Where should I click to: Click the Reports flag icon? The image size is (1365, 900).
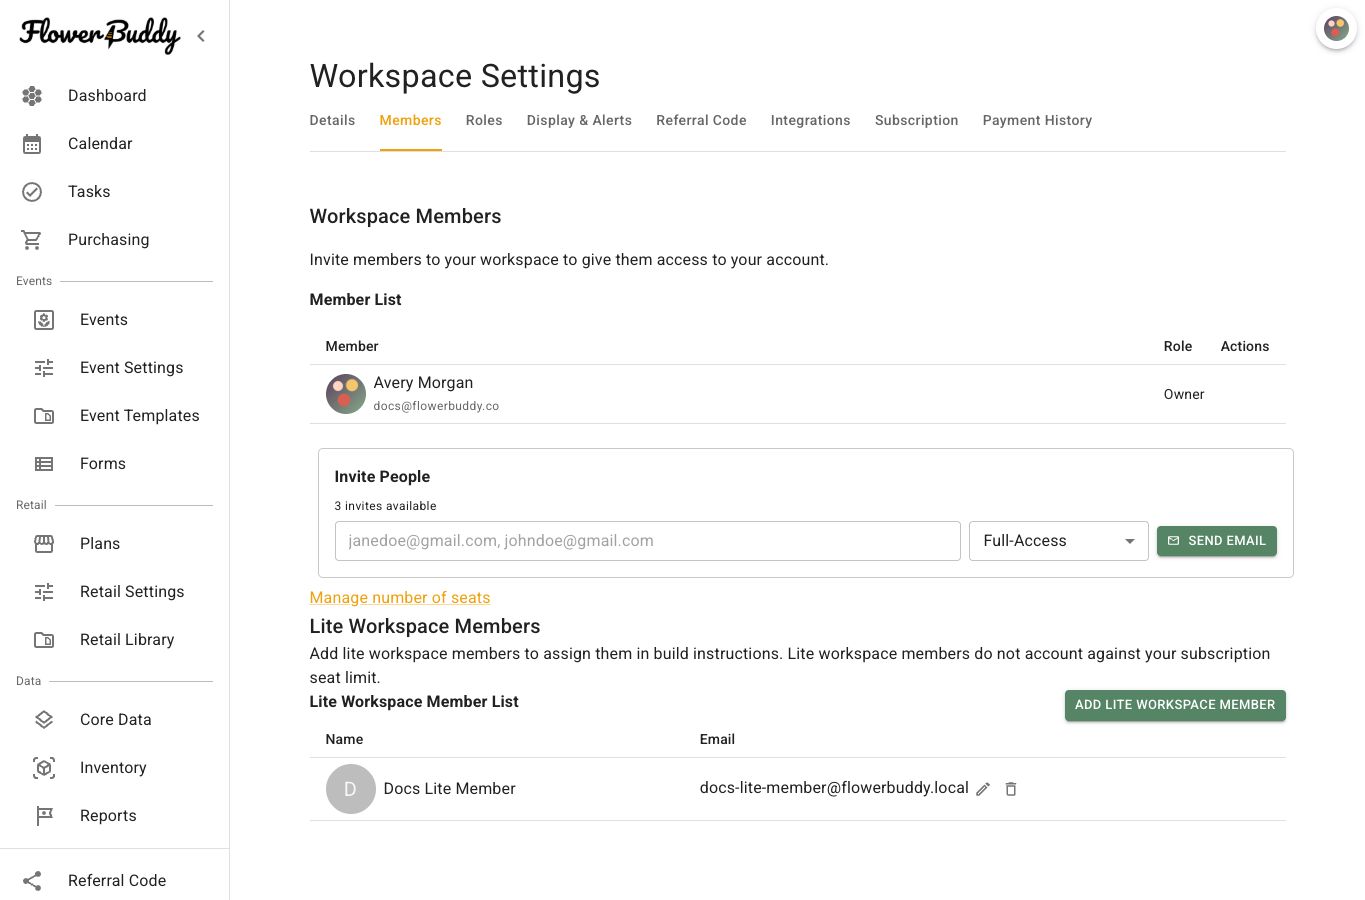point(44,816)
